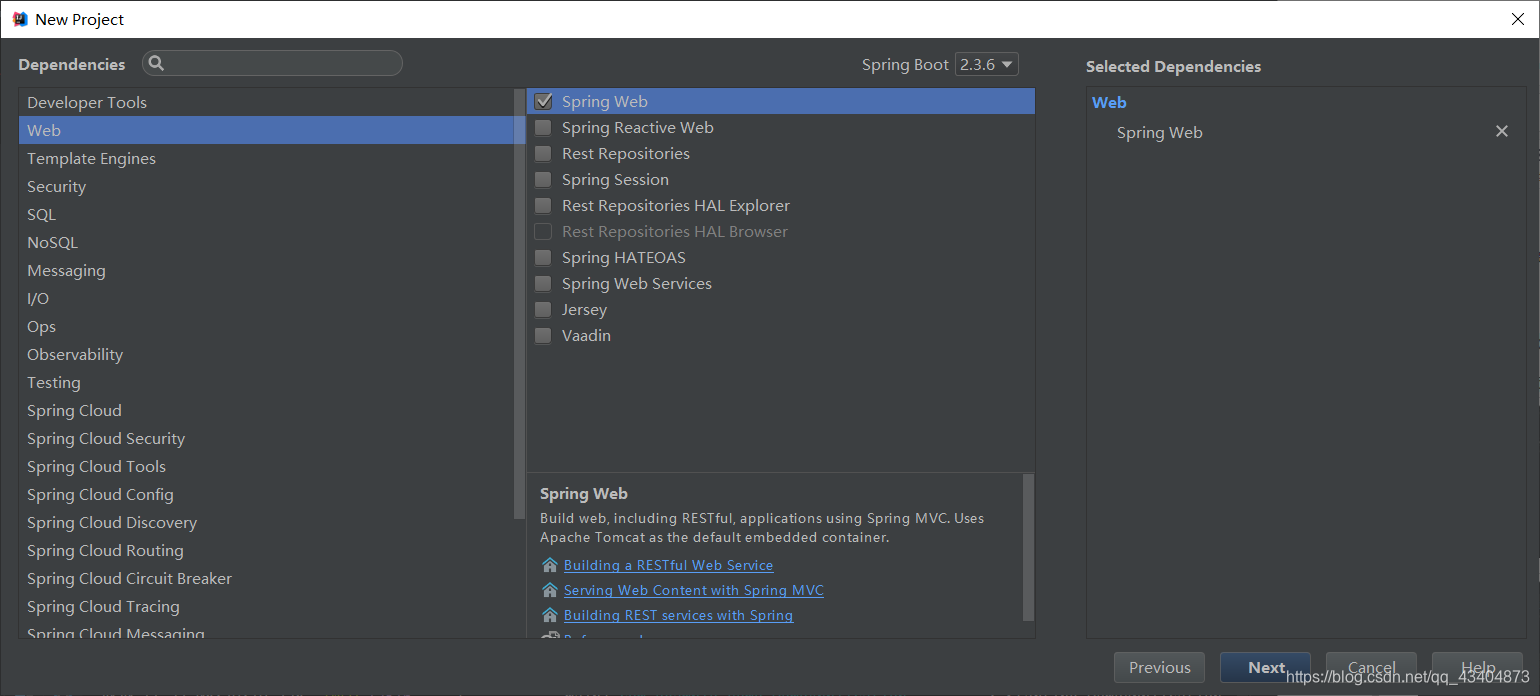Close the New Project dialog window
Screen dimensions: 1540x696
point(1517,19)
